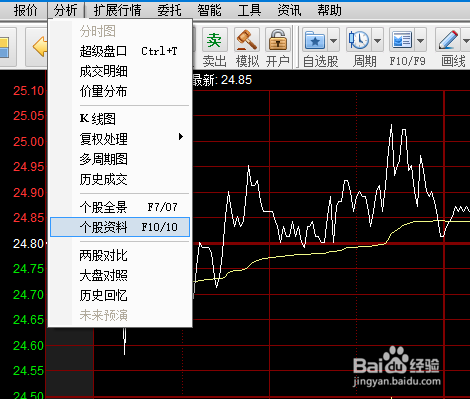Expand the 自选股 dropdown arrow
The height and width of the screenshot is (399, 470).
[333, 40]
